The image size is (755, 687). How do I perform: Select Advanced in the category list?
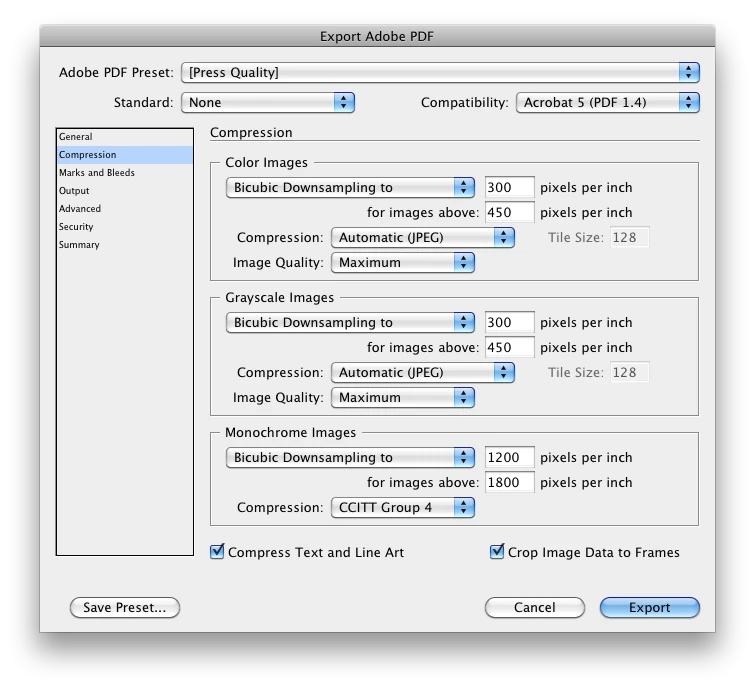coord(125,209)
